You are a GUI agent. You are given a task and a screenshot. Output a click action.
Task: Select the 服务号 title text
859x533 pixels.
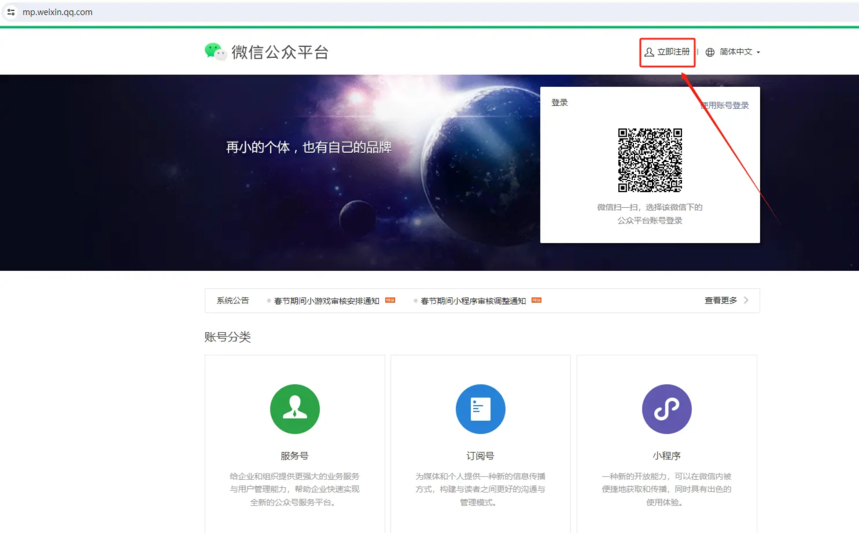click(294, 456)
